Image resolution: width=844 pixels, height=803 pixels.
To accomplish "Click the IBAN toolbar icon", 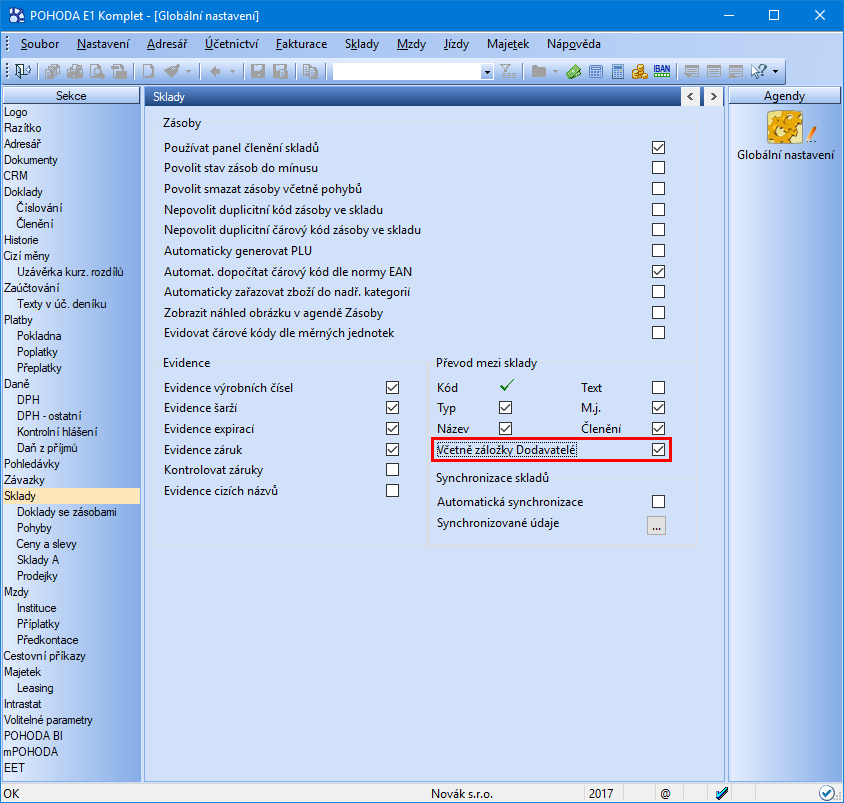I will pyautogui.click(x=662, y=71).
